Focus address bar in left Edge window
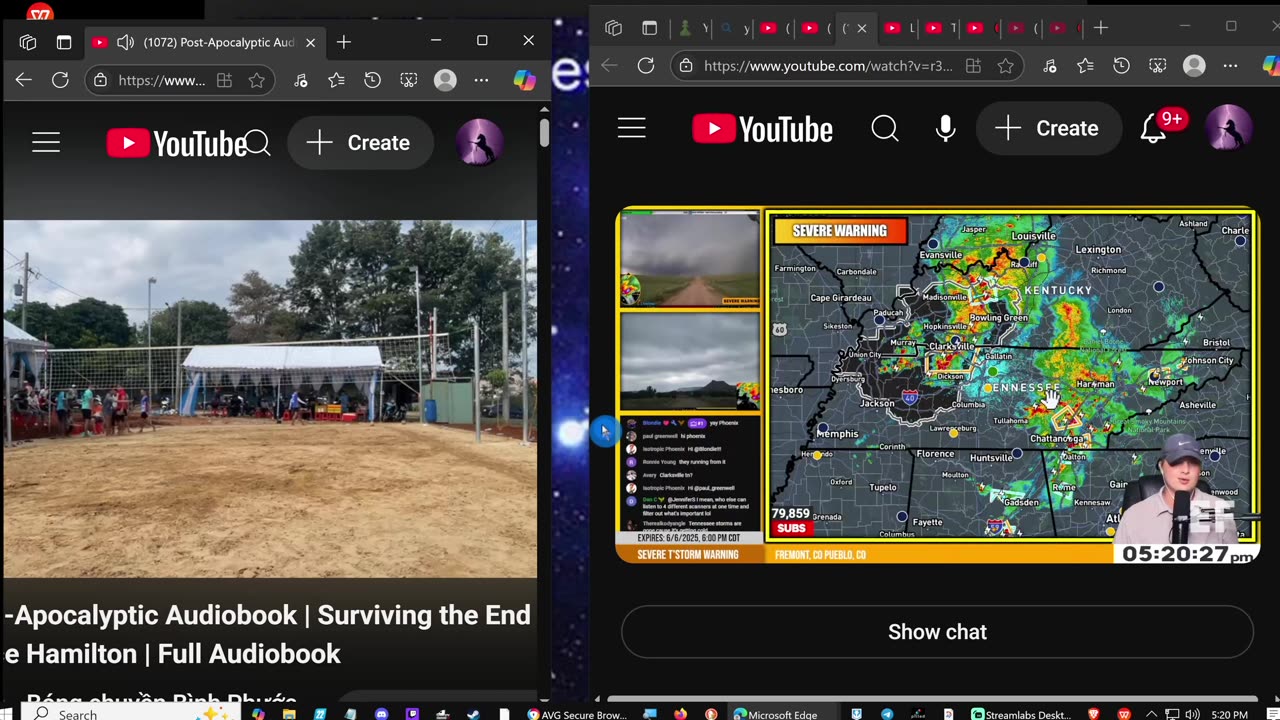This screenshot has width=1280, height=720. coord(161,80)
